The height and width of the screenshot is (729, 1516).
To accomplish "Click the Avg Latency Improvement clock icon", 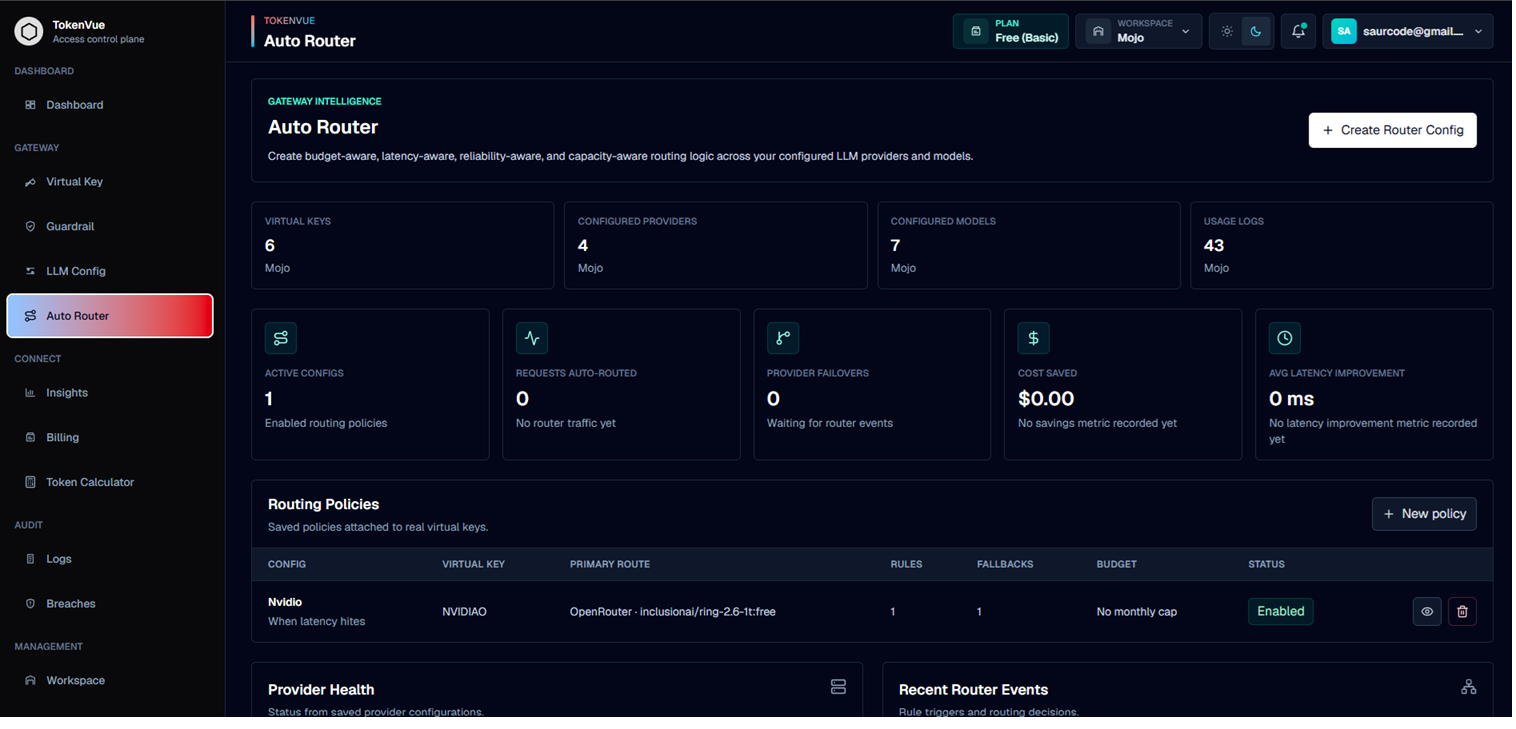I will 1285,338.
